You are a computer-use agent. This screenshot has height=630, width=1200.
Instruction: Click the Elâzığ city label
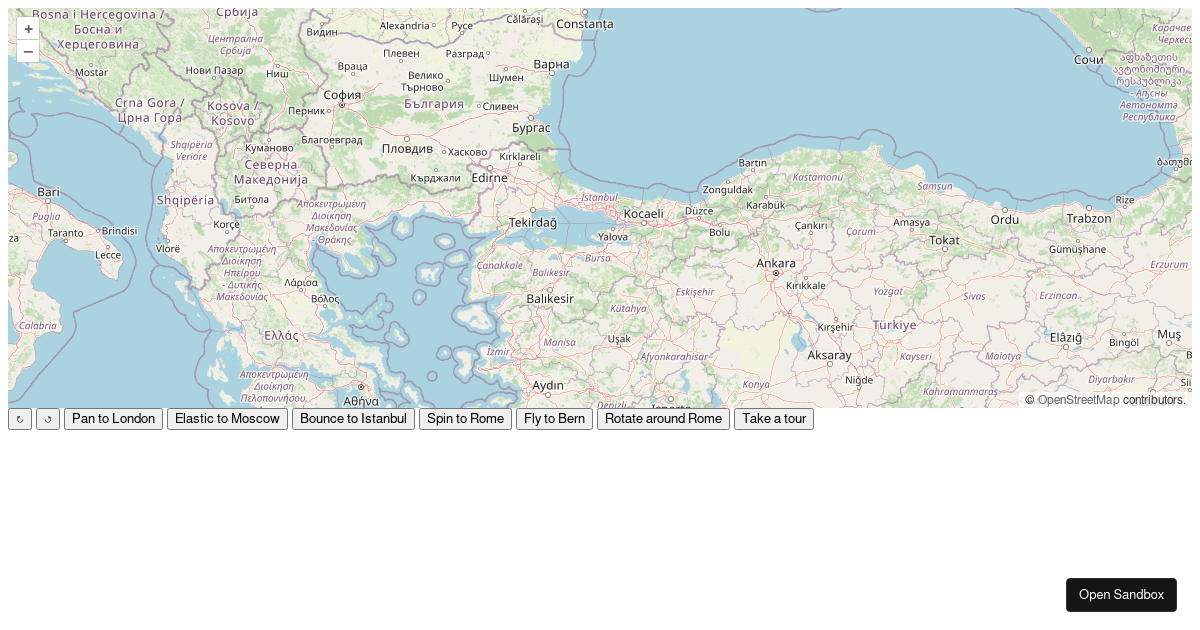click(1066, 337)
